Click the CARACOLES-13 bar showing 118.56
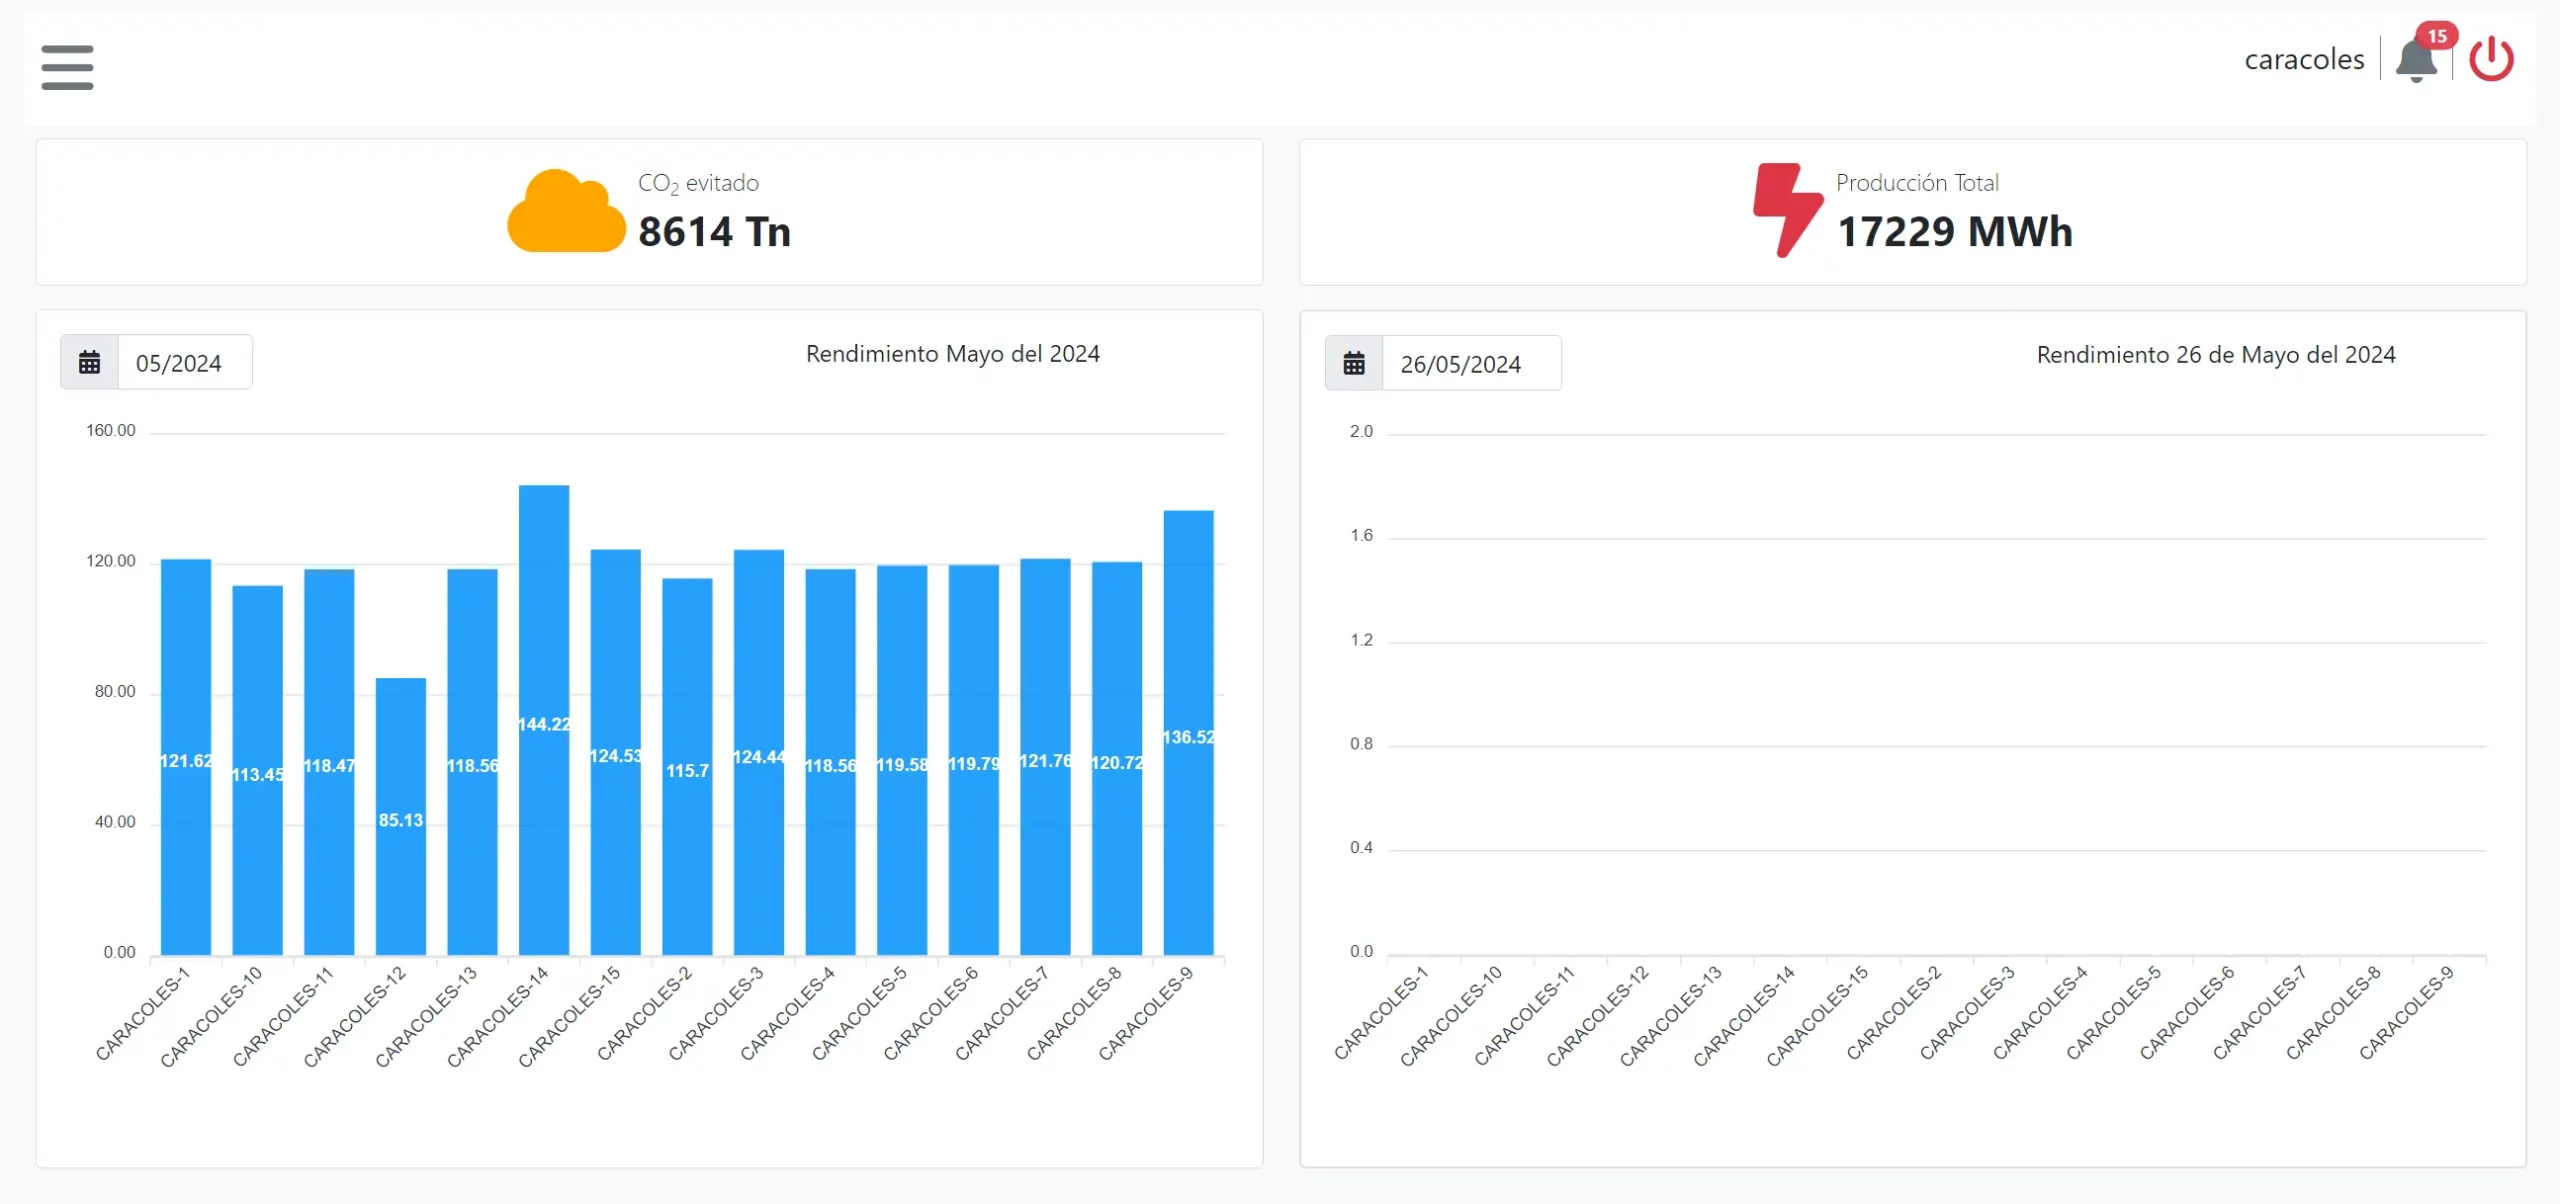 [x=472, y=762]
